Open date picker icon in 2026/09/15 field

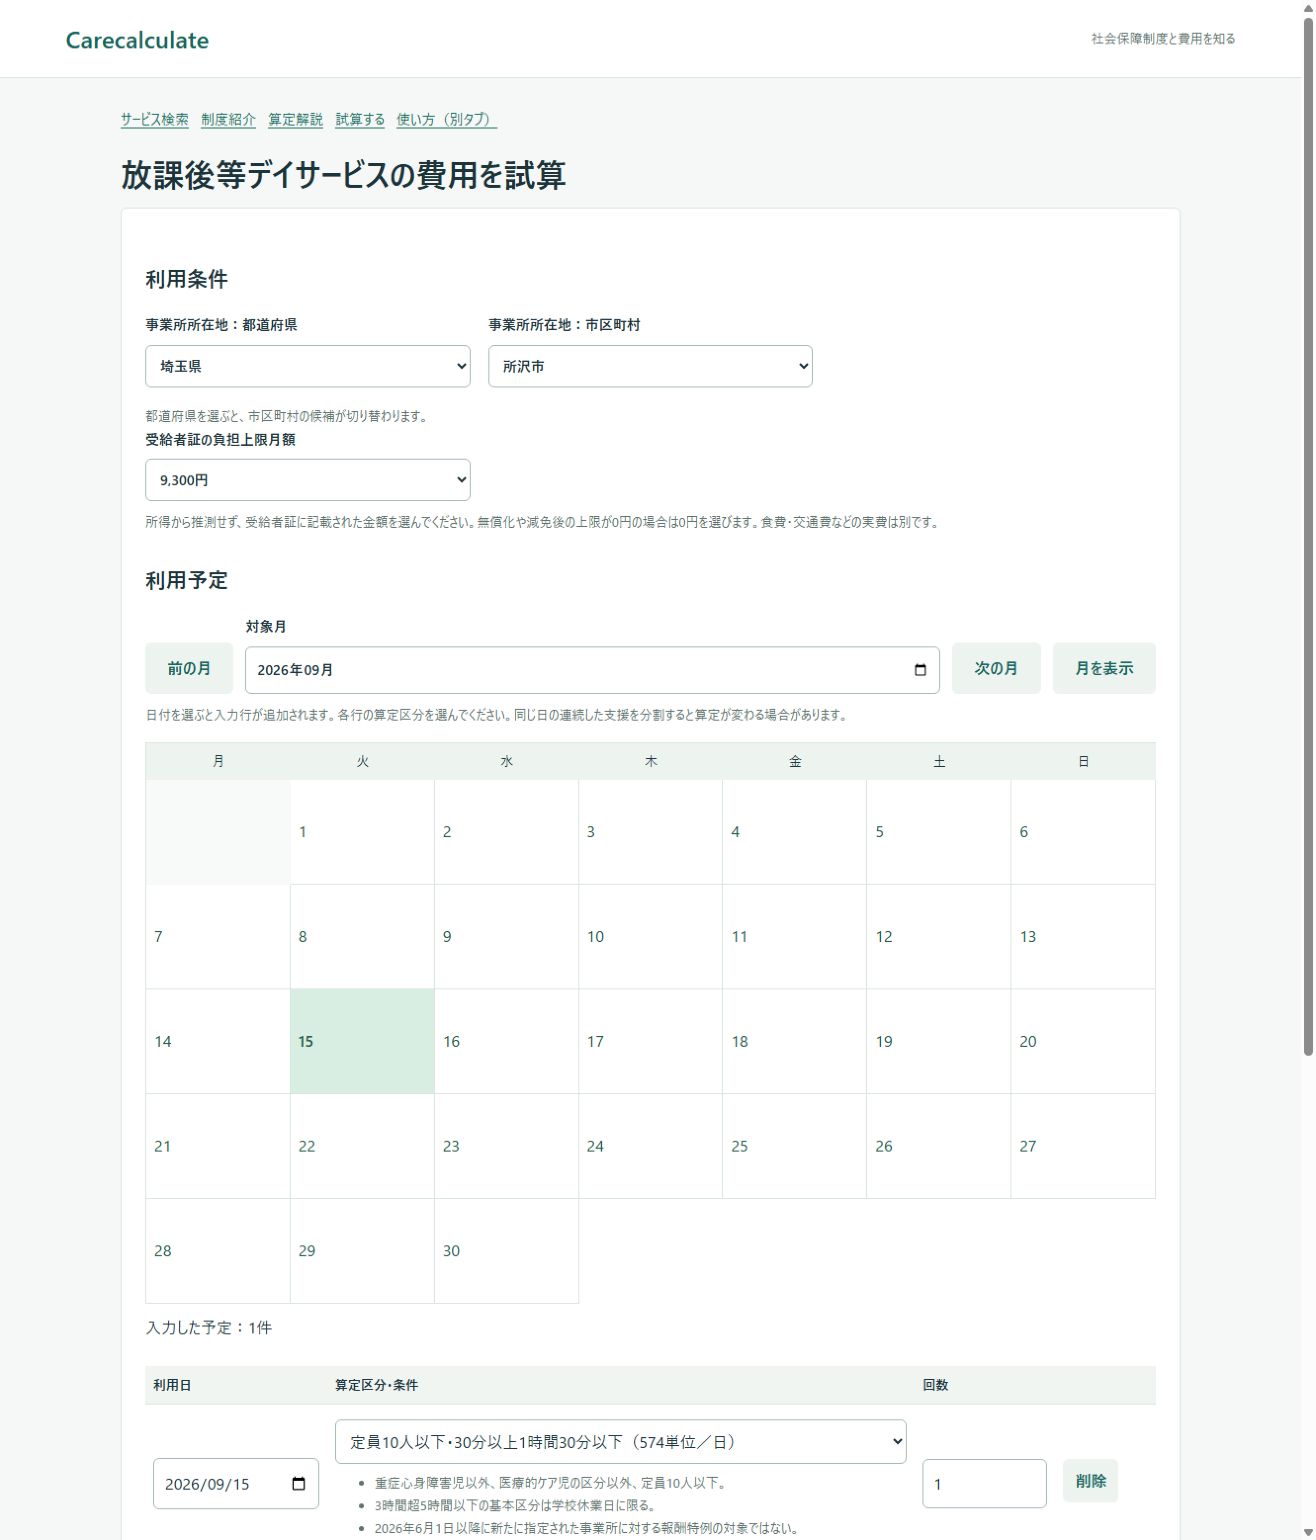pos(298,1484)
